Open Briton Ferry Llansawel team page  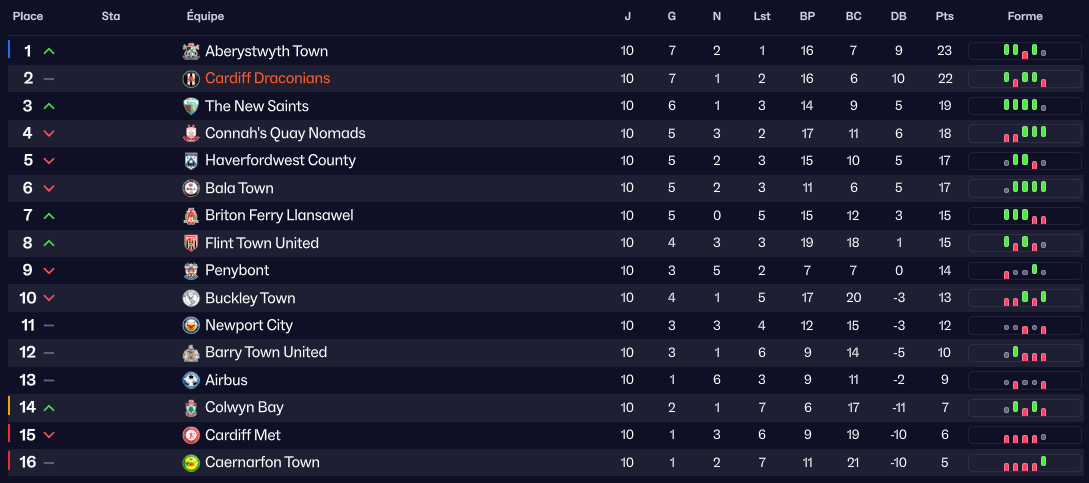pyautogui.click(x=279, y=215)
